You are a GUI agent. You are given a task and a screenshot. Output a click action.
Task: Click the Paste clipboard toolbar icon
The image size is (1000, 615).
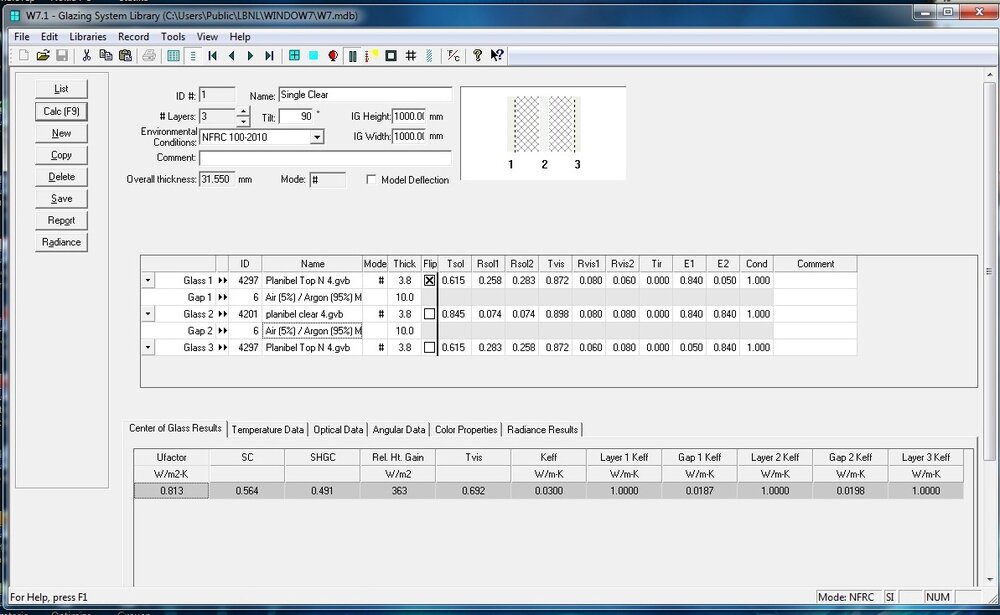pyautogui.click(x=124, y=56)
